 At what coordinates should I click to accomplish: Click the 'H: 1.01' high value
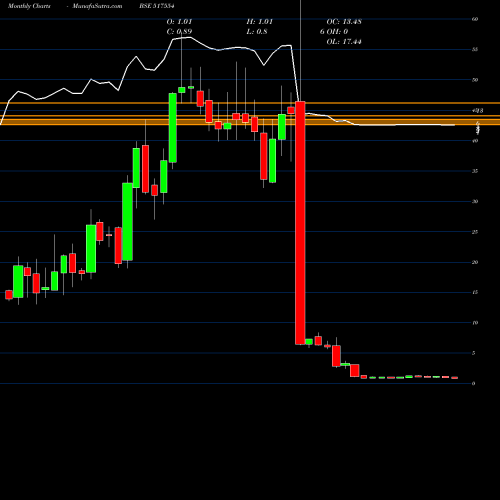click(x=260, y=22)
